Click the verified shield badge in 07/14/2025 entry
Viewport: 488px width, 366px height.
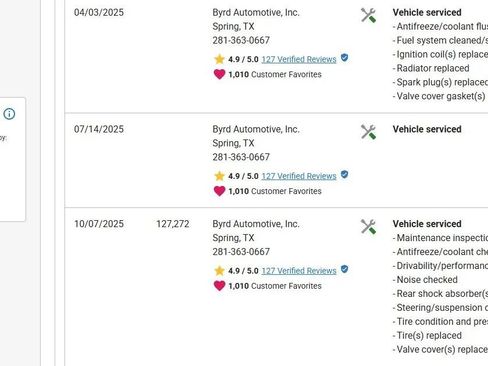click(x=344, y=175)
